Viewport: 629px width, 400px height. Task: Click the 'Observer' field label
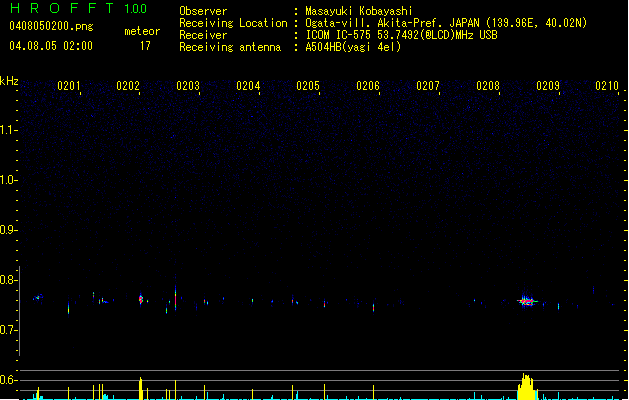coord(203,11)
